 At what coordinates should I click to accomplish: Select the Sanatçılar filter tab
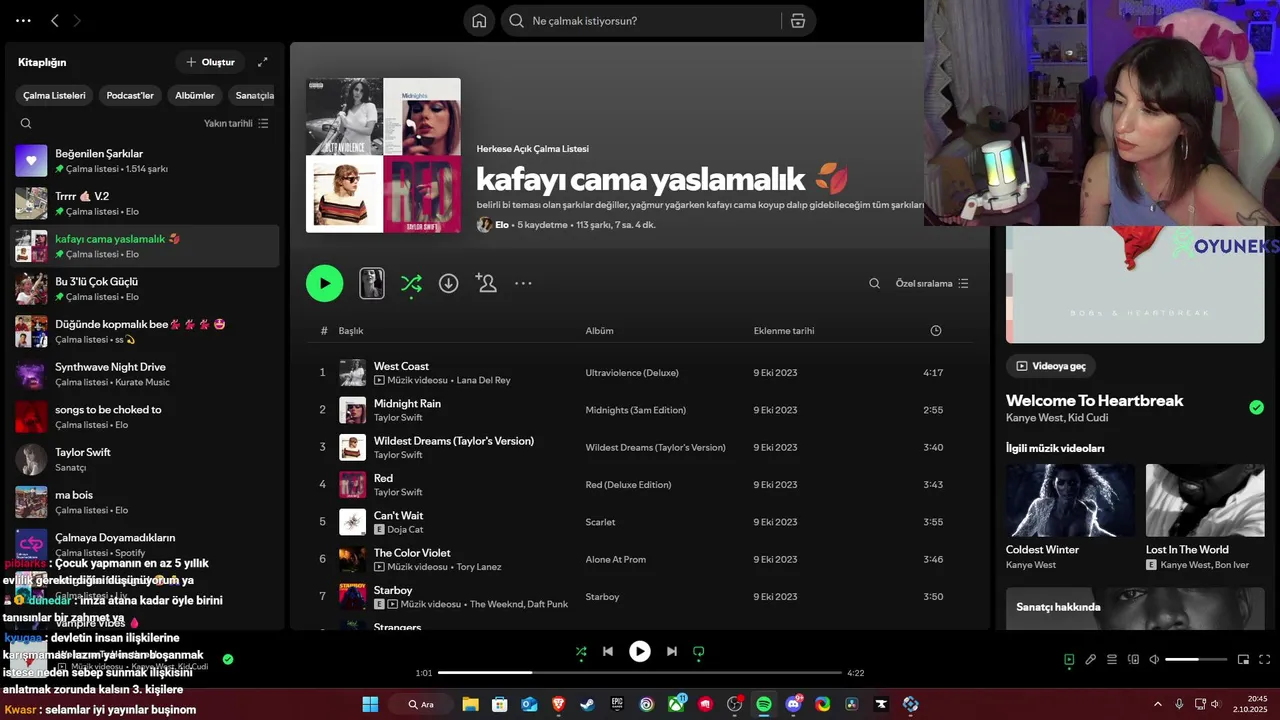[x=254, y=96]
